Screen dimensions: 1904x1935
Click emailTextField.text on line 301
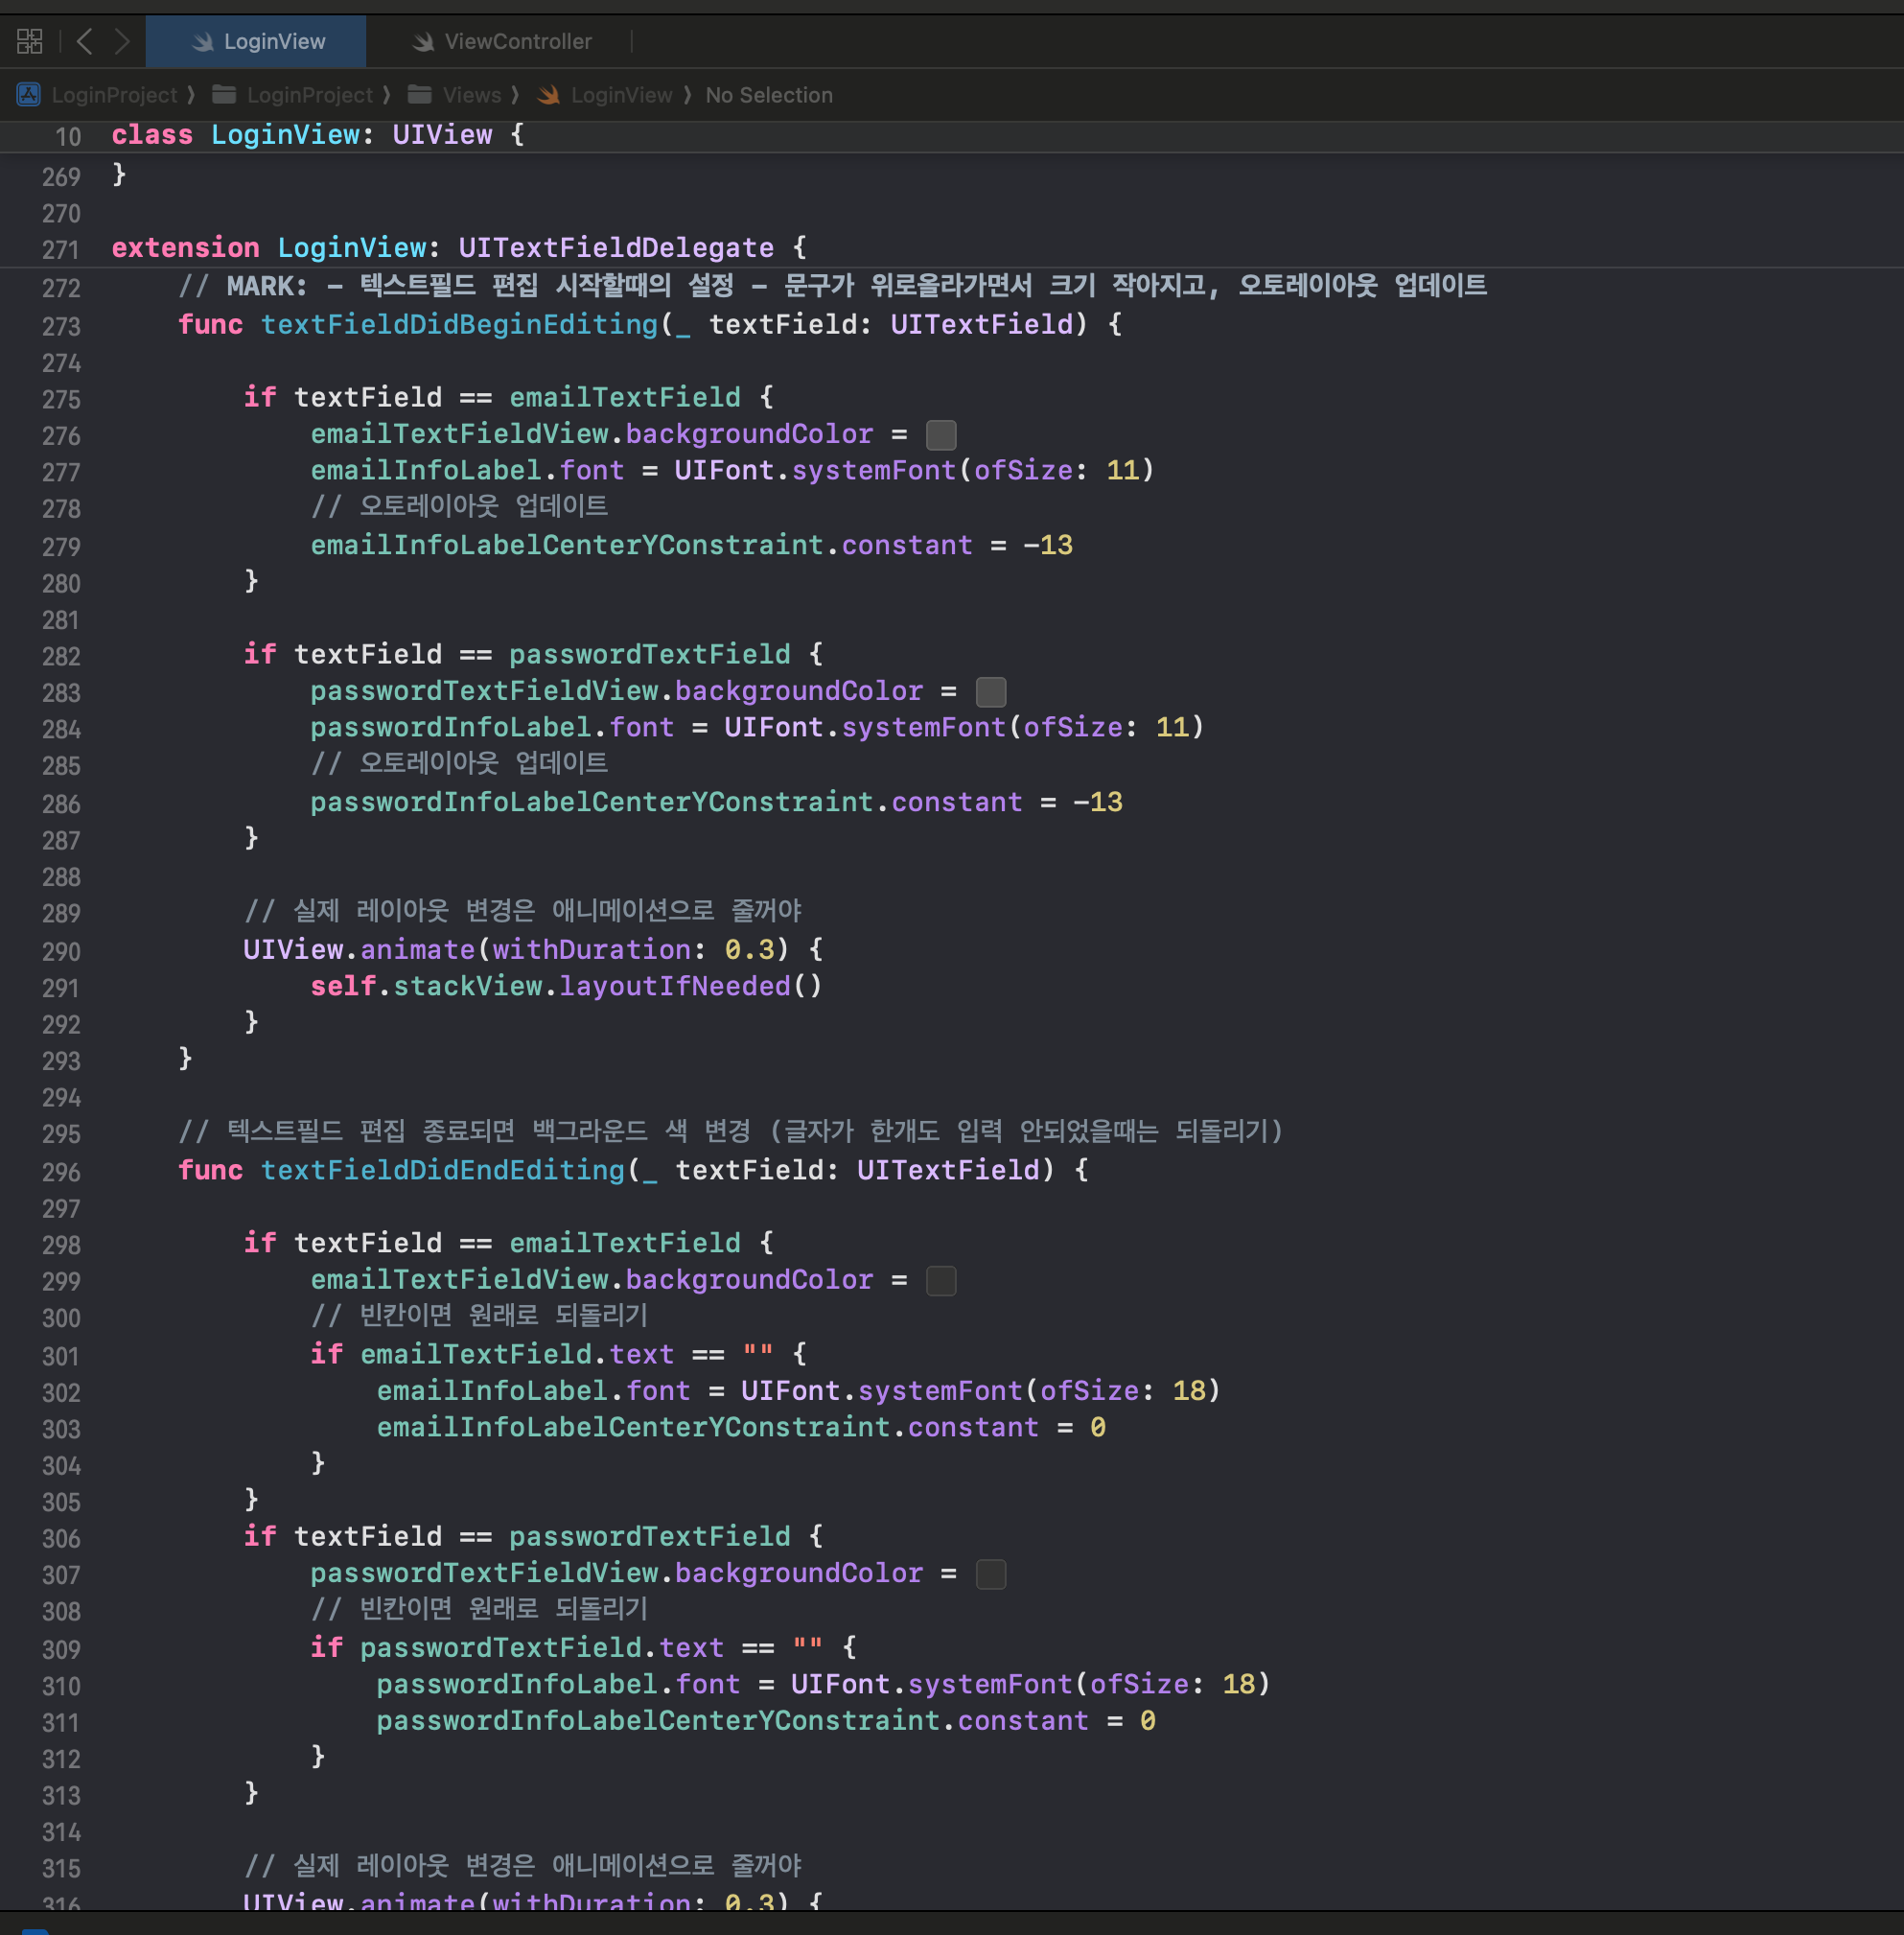pyautogui.click(x=517, y=1354)
